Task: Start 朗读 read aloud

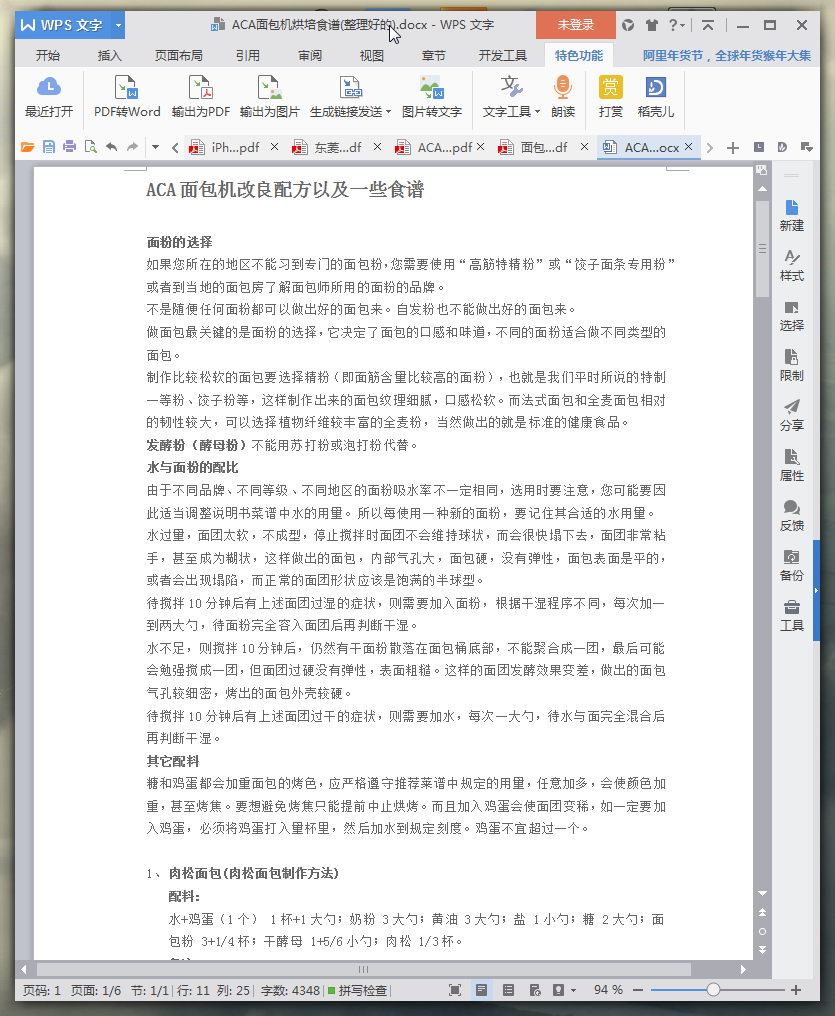Action: tap(563, 97)
